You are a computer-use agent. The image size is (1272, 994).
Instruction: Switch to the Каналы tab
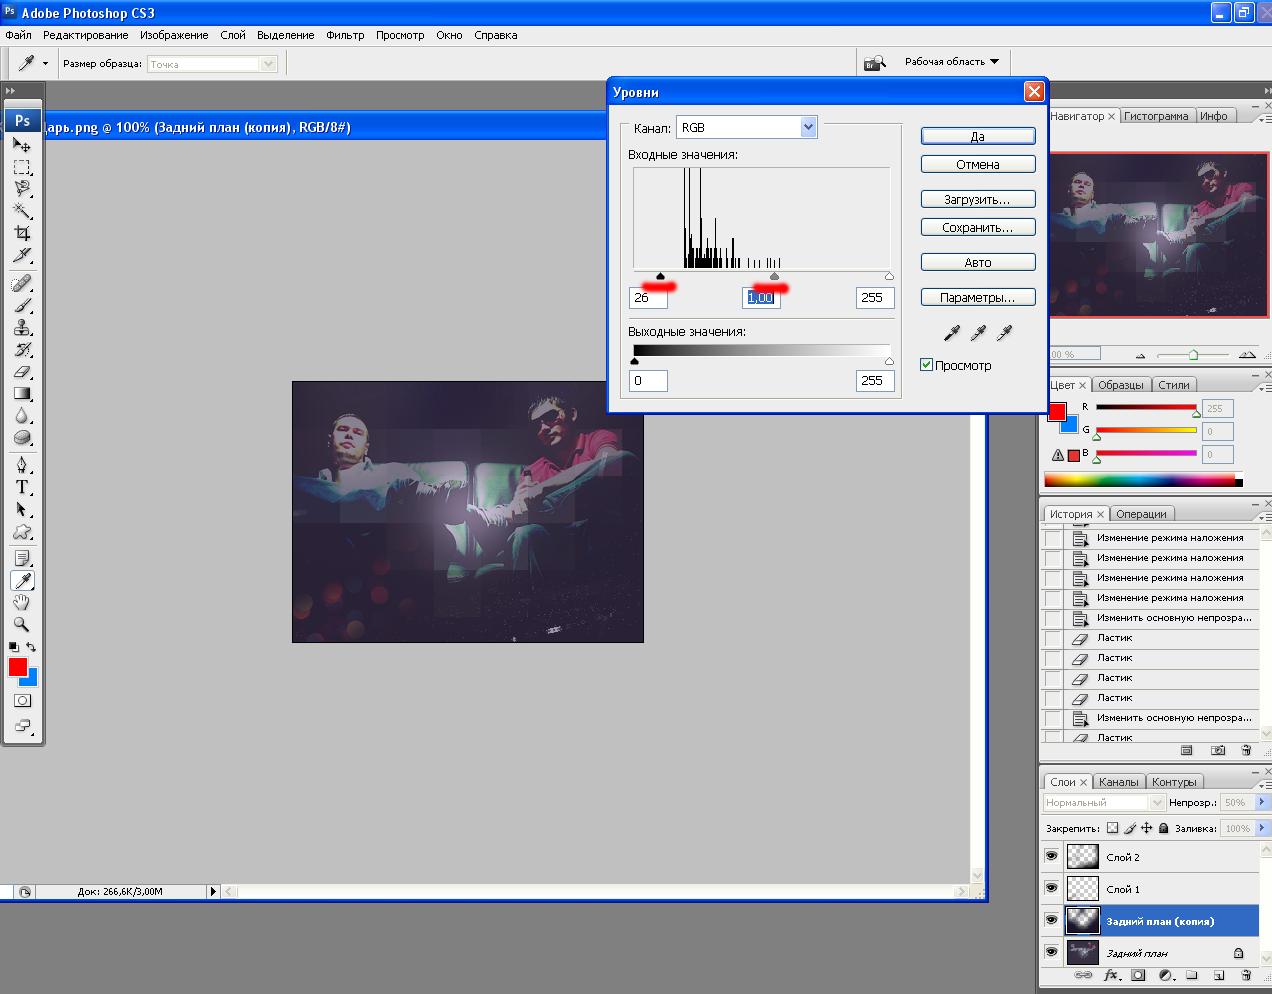point(1118,782)
